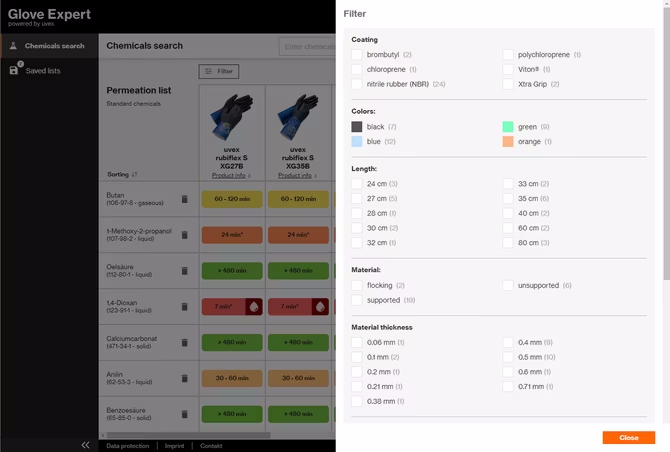Click the Saved lists icon in sidebar
670x452 pixels.
tap(14, 70)
